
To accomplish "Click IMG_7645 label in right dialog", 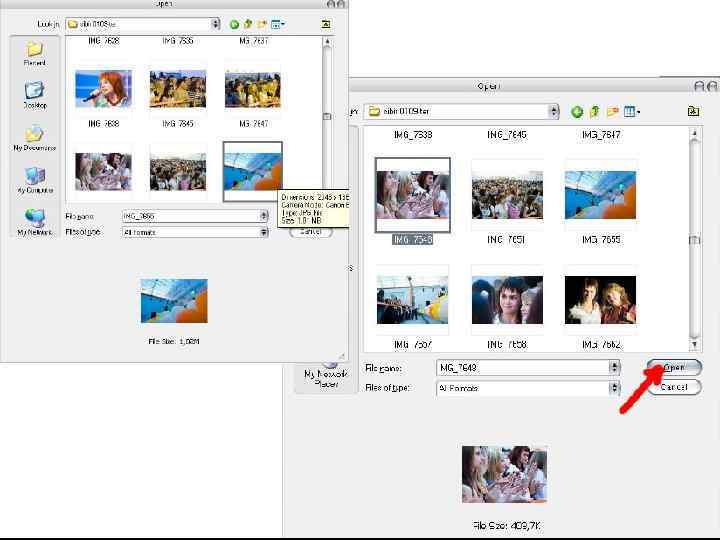I will (507, 135).
